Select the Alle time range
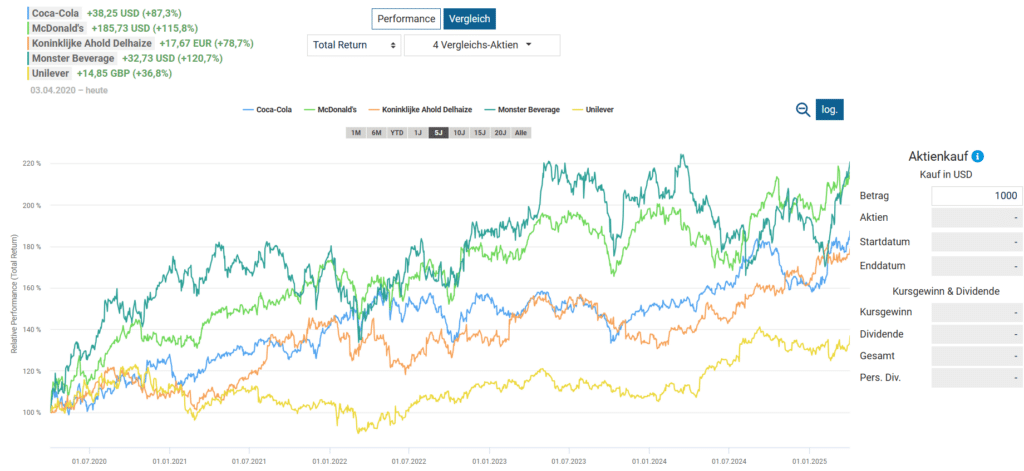1024x471 pixels. pyautogui.click(x=520, y=133)
